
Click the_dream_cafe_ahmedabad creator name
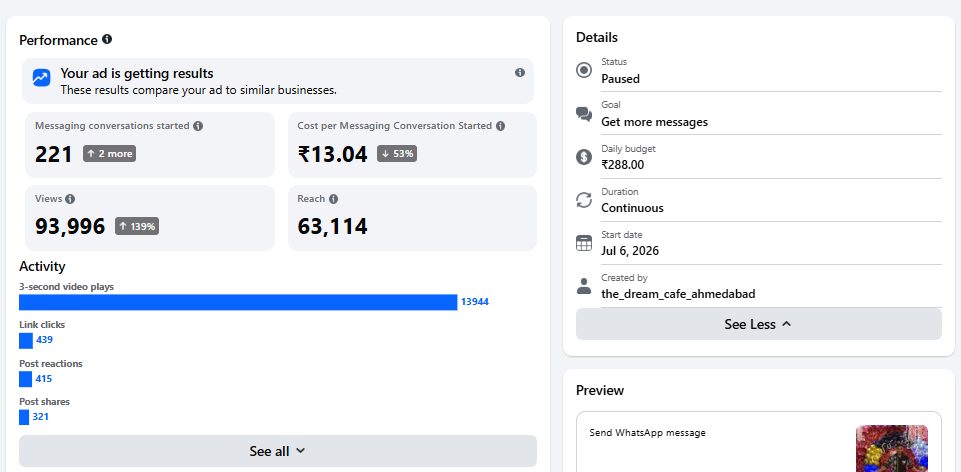(678, 294)
